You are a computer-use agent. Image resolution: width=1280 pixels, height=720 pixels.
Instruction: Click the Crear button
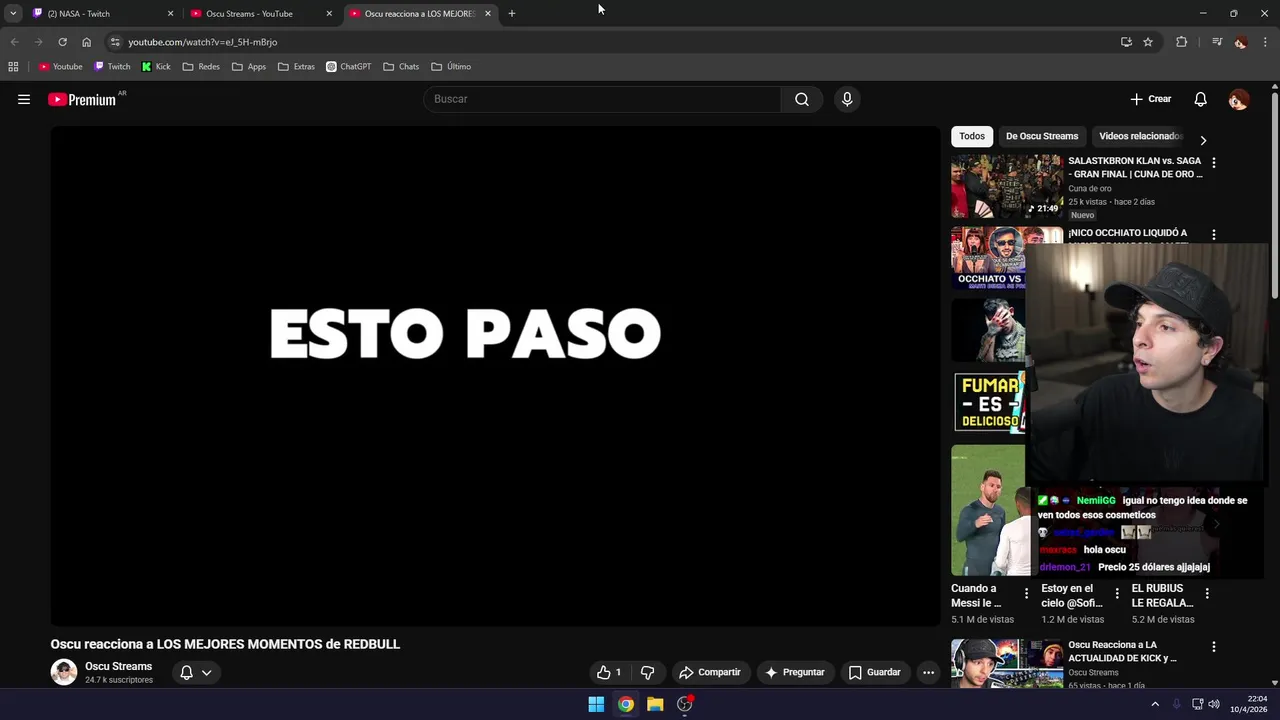tap(1150, 99)
